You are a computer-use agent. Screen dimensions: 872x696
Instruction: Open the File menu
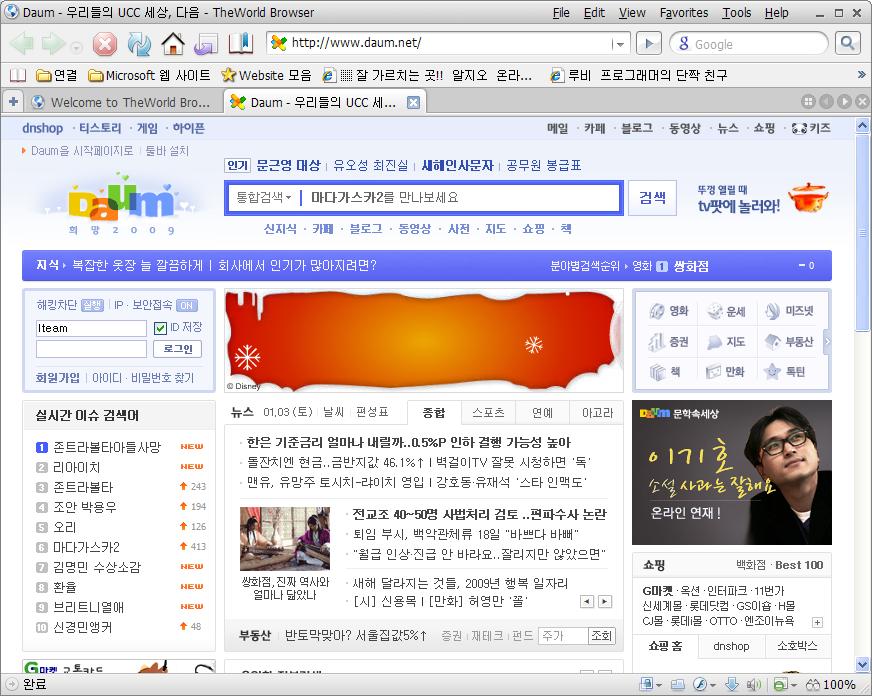tap(561, 12)
